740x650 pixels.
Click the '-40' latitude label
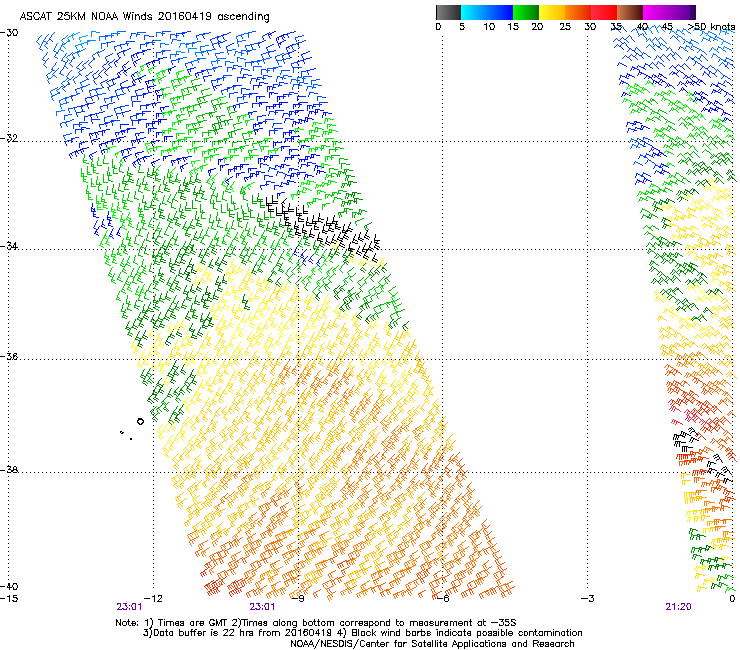point(9,587)
